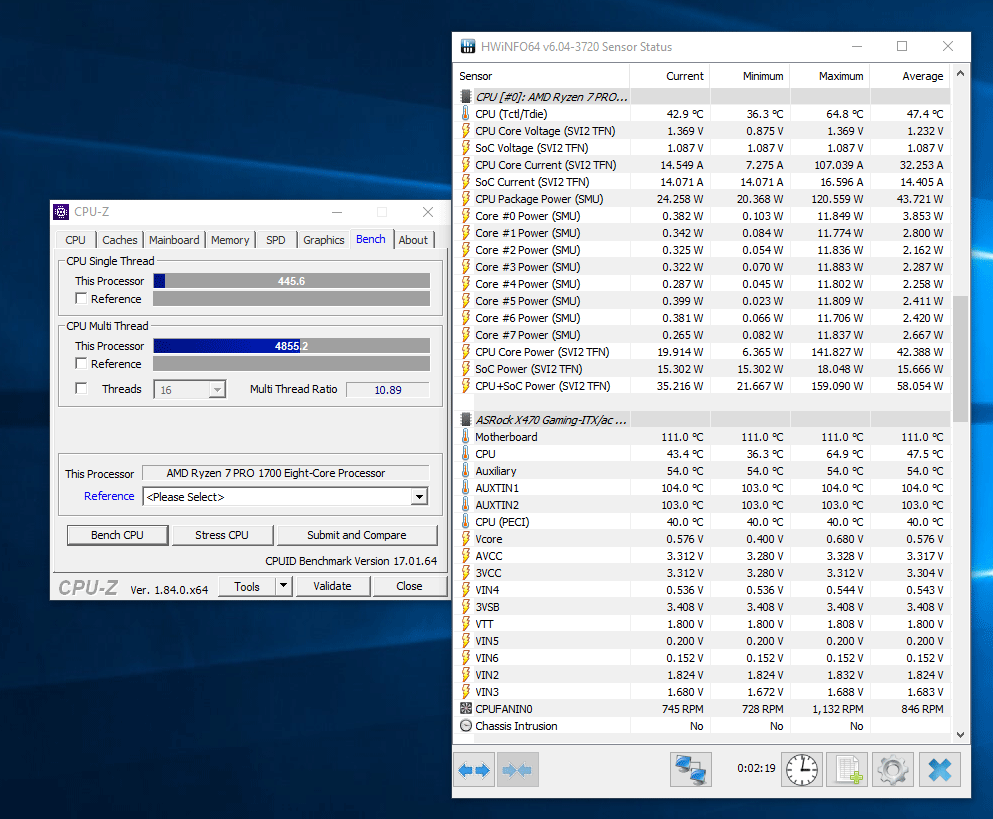Click the multi thread score bar 4855.2
Image resolution: width=993 pixels, height=819 pixels.
coord(291,346)
